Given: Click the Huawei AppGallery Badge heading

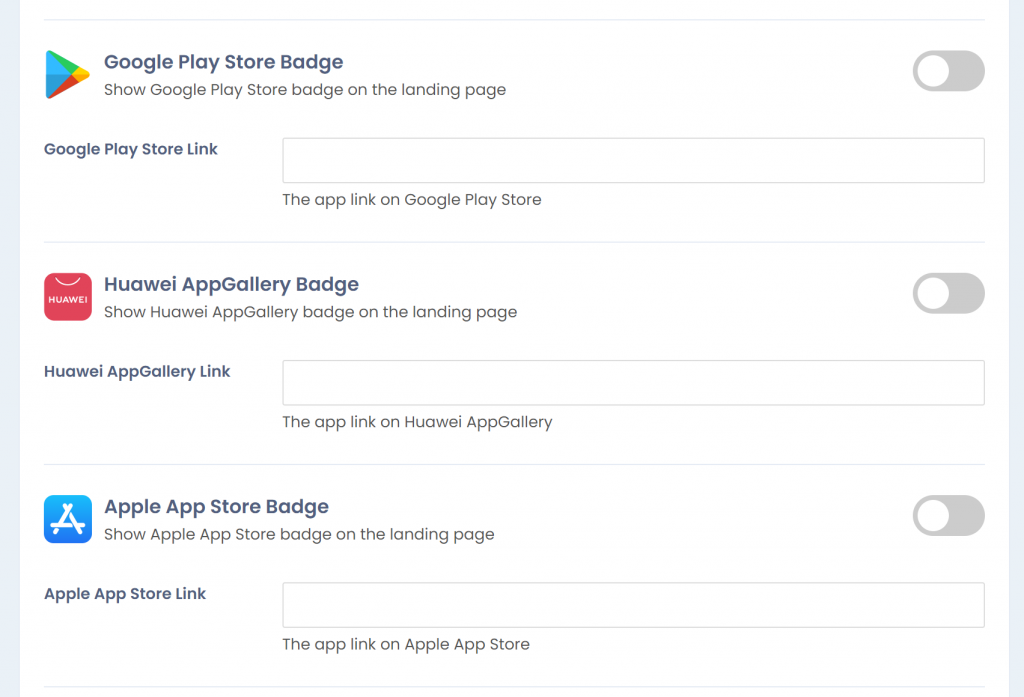Looking at the screenshot, I should tap(231, 284).
